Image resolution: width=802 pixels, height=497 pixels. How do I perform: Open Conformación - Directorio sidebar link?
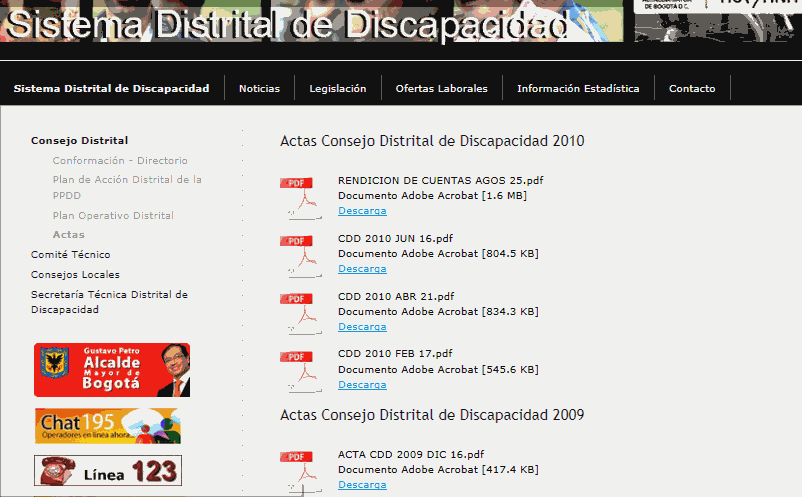point(120,160)
